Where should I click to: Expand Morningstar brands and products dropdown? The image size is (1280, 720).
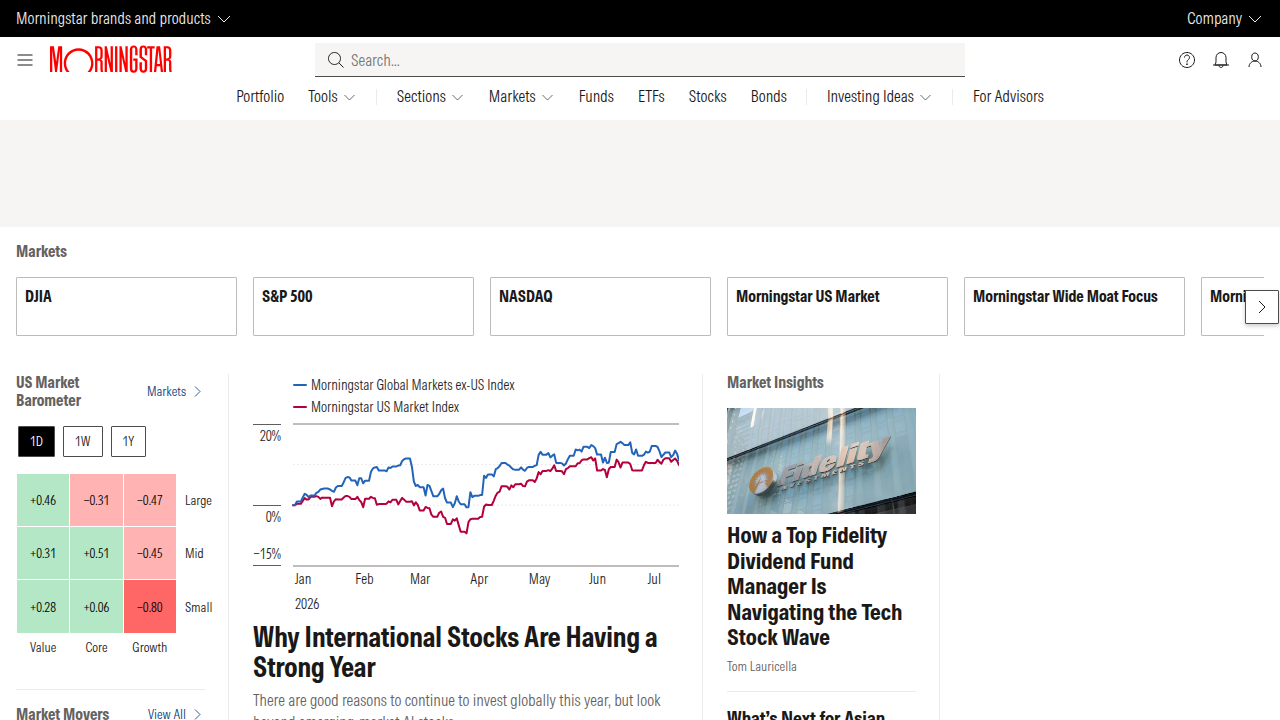tap(123, 18)
